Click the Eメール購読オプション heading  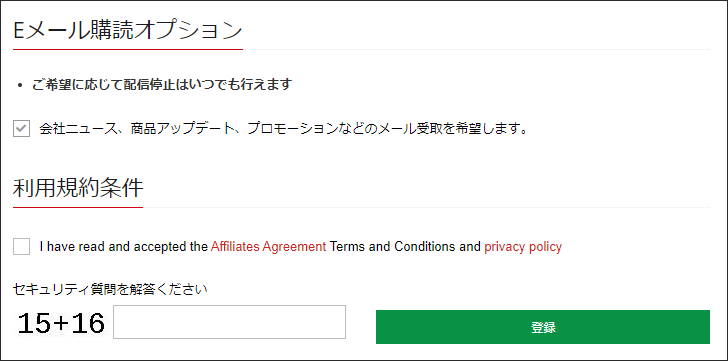pos(128,32)
